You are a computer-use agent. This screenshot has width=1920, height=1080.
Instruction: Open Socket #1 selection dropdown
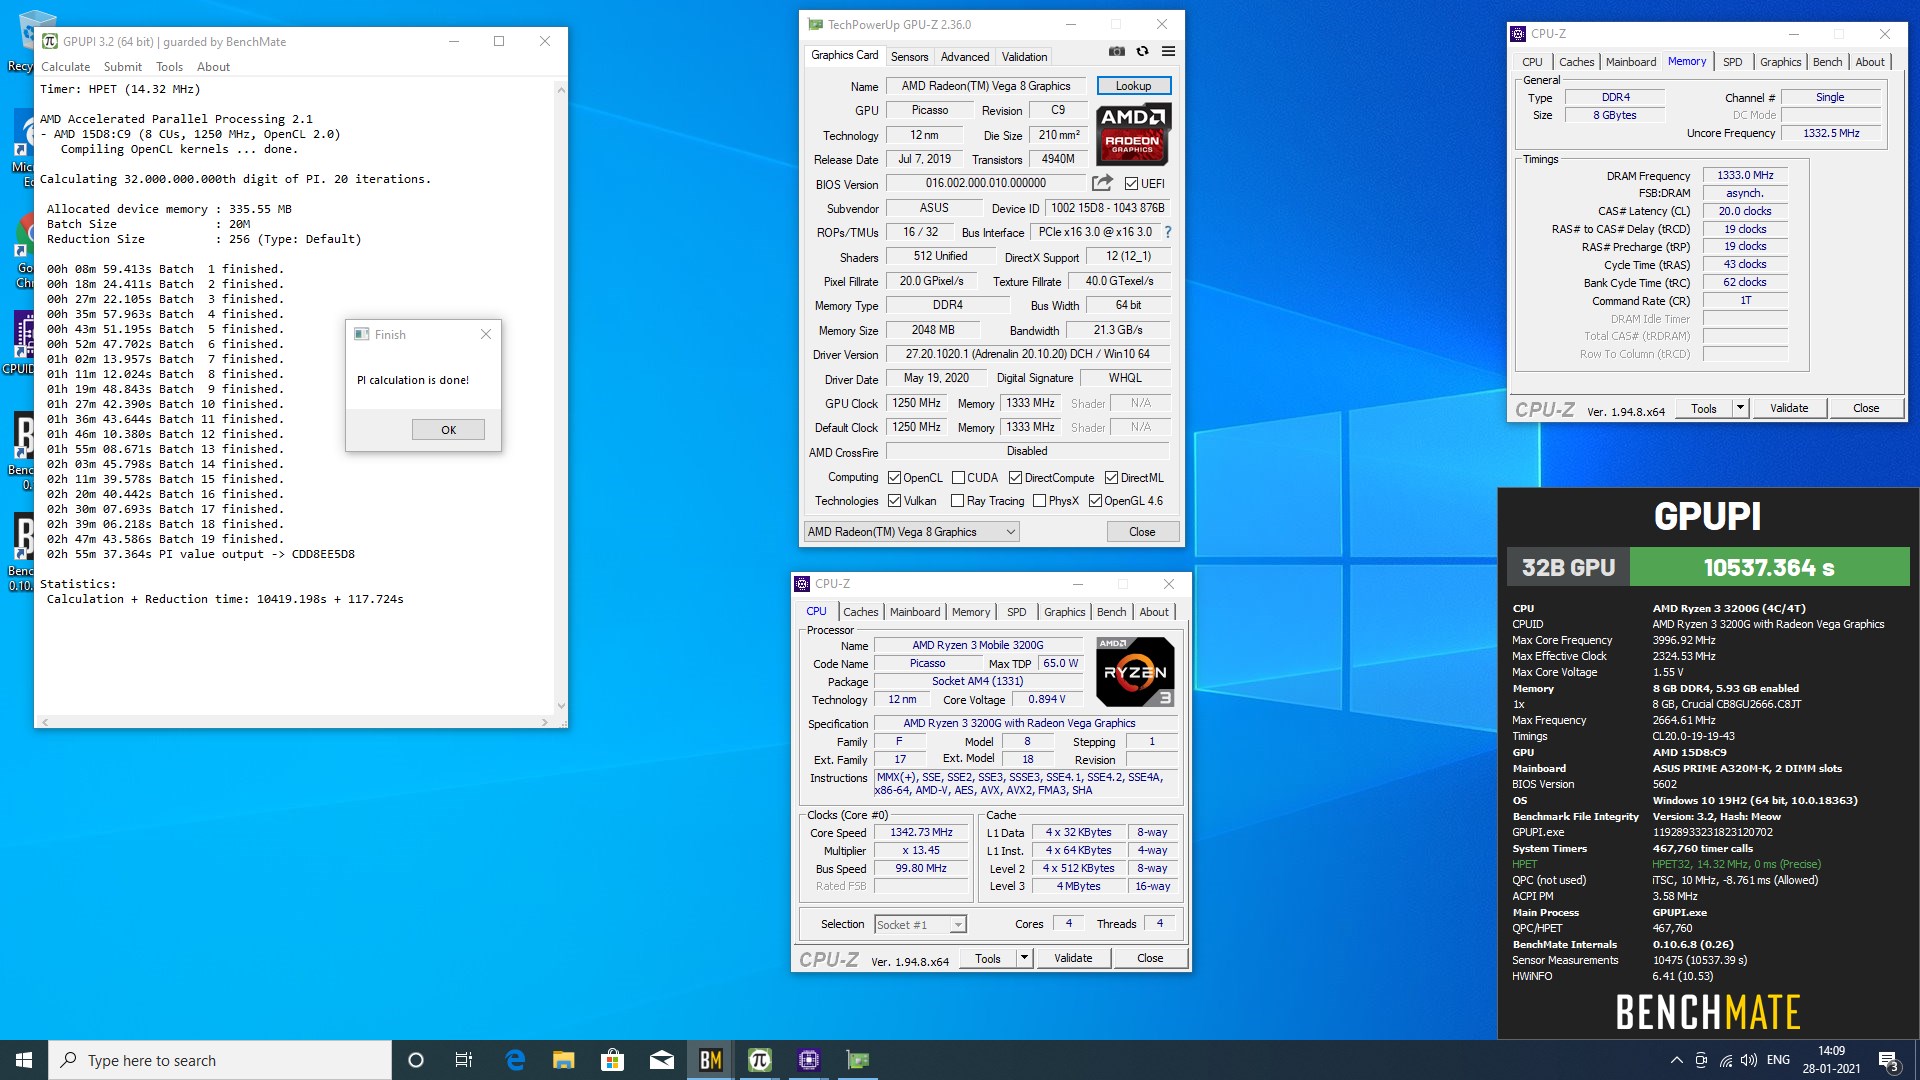point(920,925)
